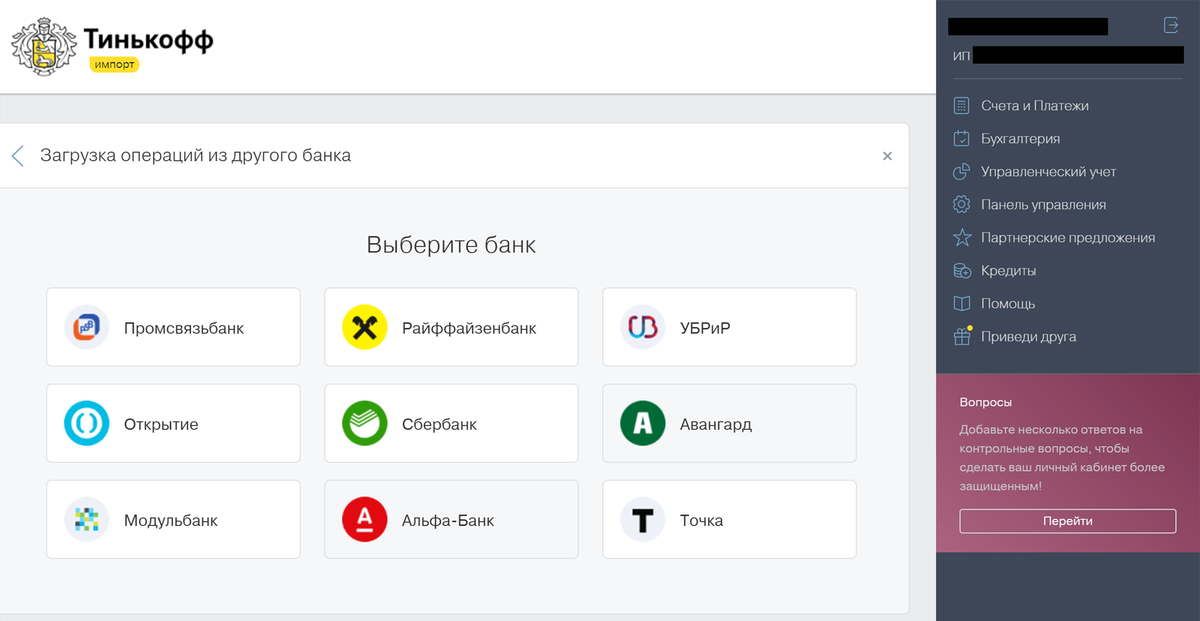The width and height of the screenshot is (1200, 621).
Task: Click the Авангард green logo icon
Action: pyautogui.click(x=642, y=424)
